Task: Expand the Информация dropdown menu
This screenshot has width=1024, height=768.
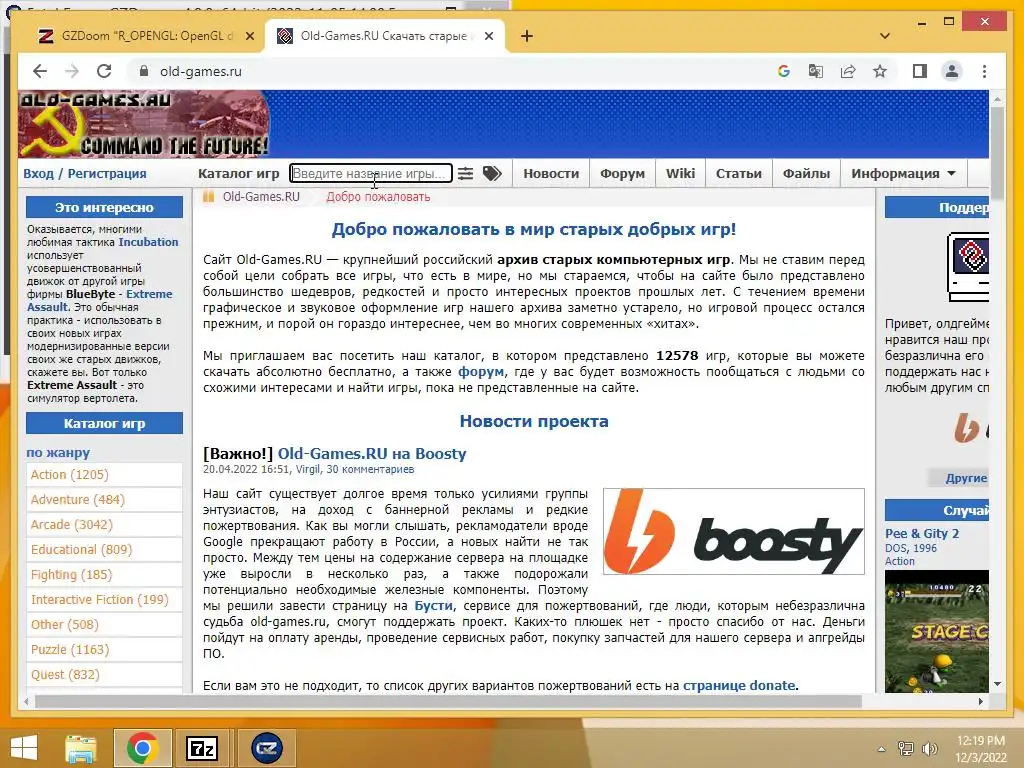Action: click(903, 174)
